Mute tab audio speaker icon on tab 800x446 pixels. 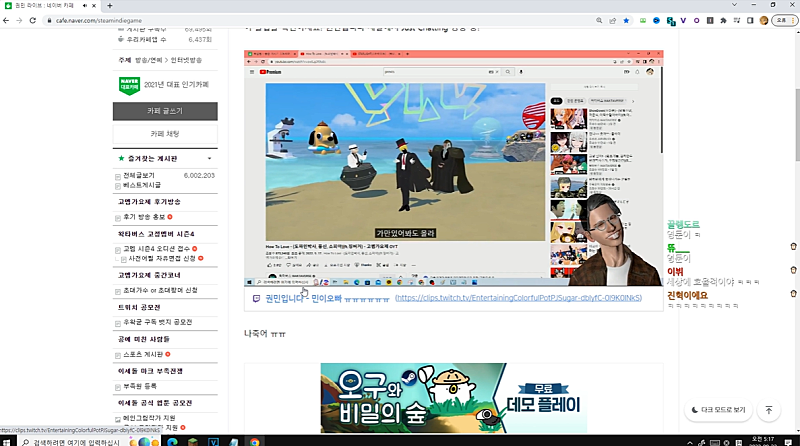(x=84, y=6)
